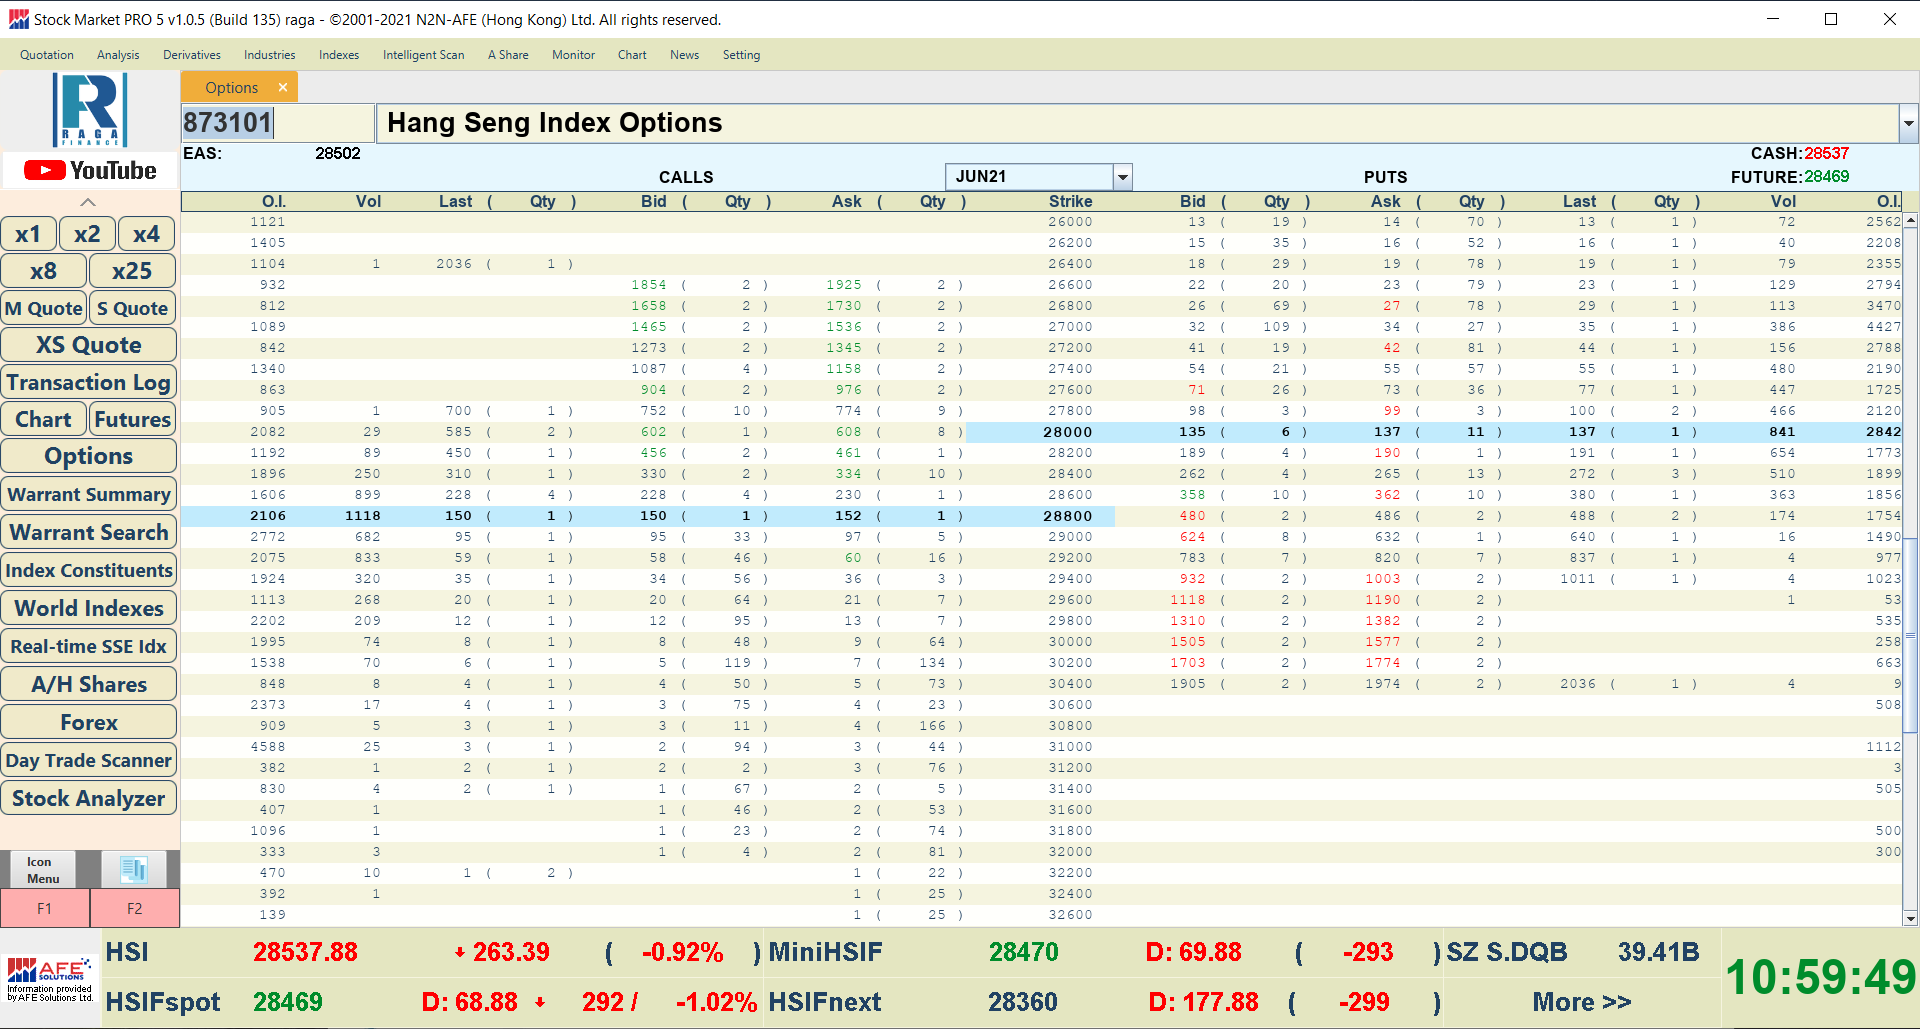Click the layout icon beside Icon Menu

pyautogui.click(x=133, y=869)
